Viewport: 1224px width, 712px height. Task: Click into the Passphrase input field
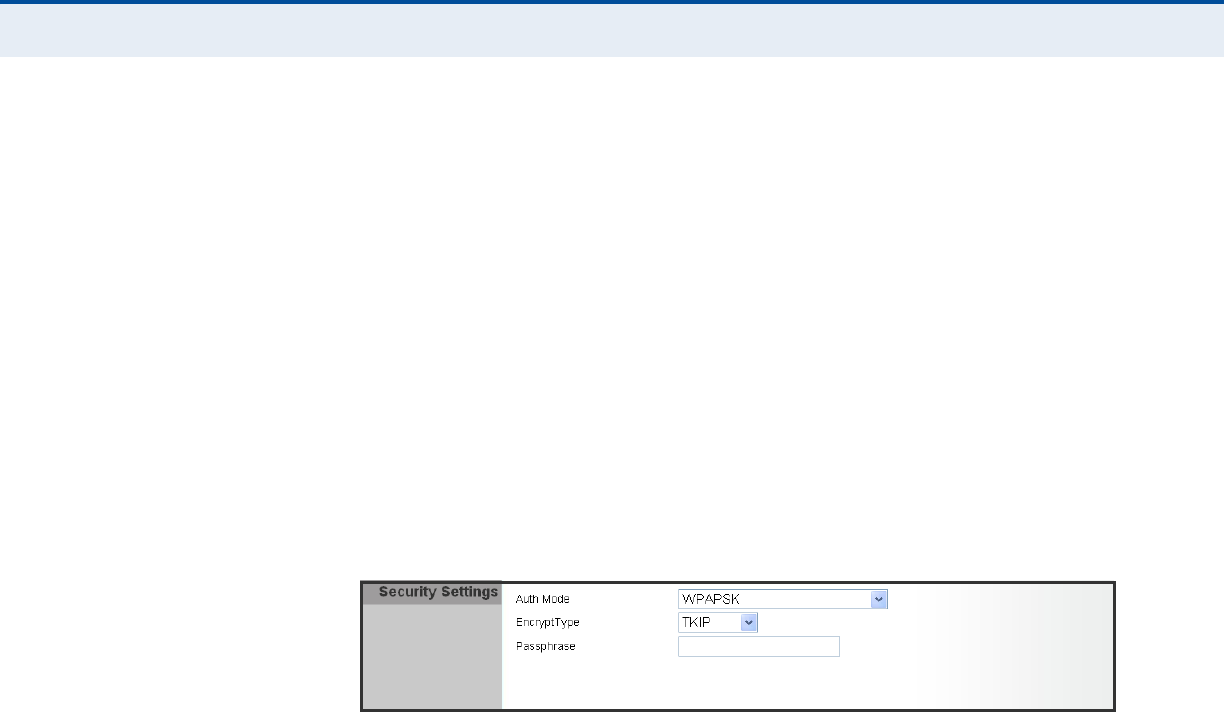click(x=759, y=647)
